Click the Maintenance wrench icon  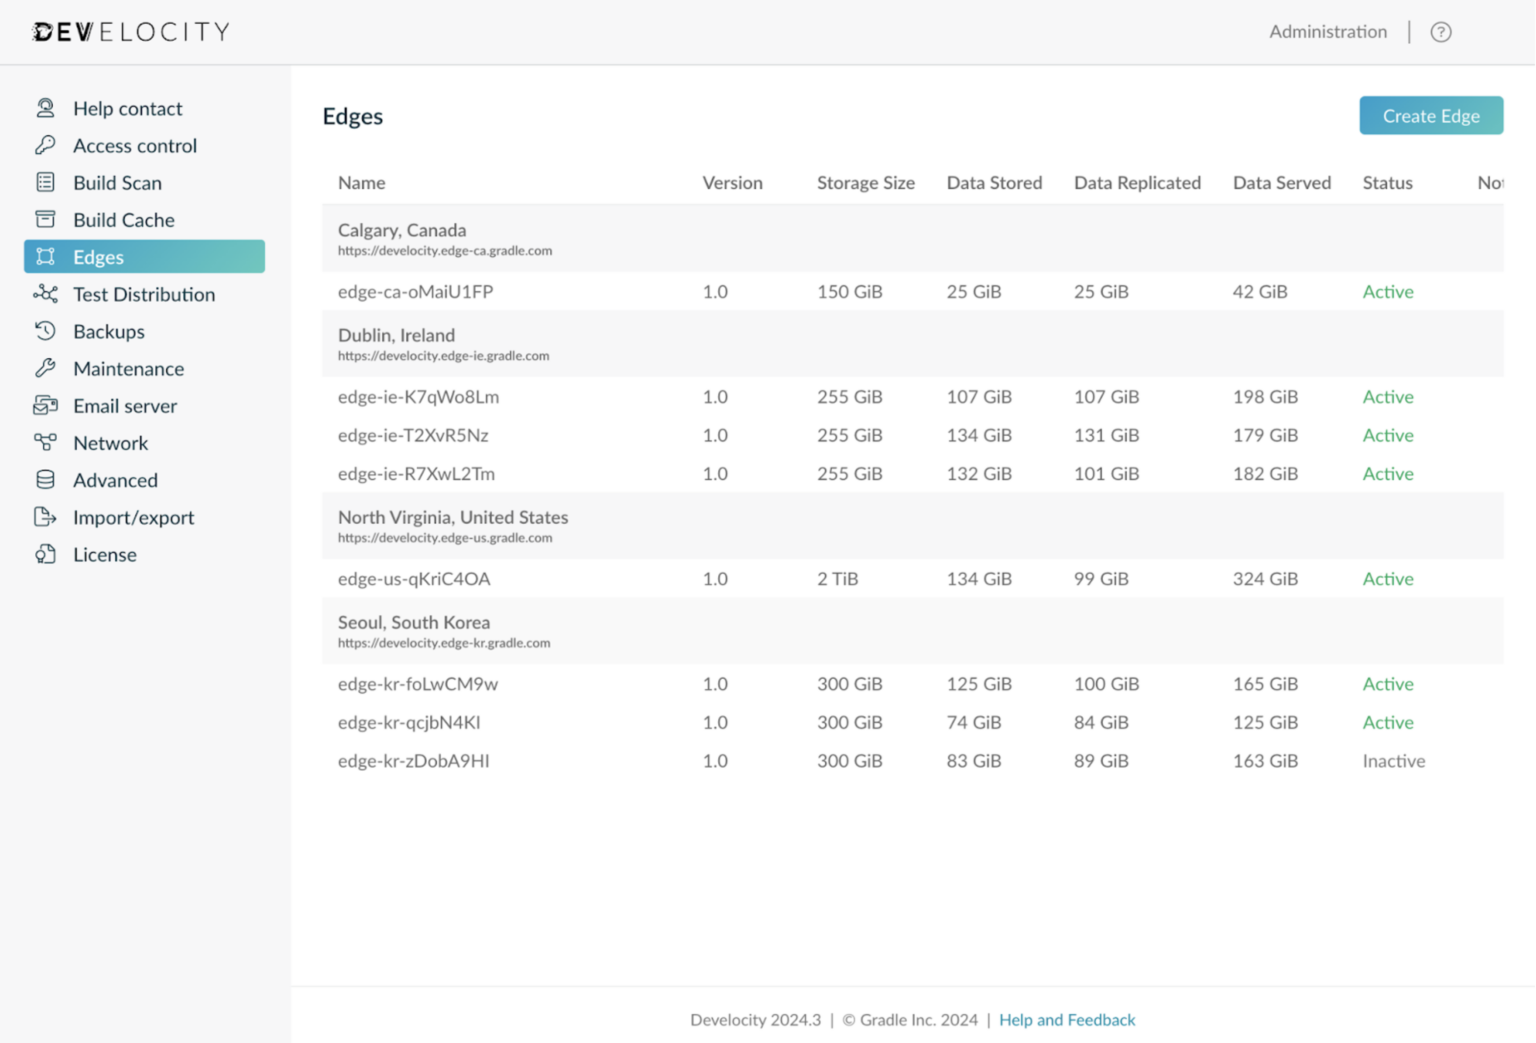45,368
